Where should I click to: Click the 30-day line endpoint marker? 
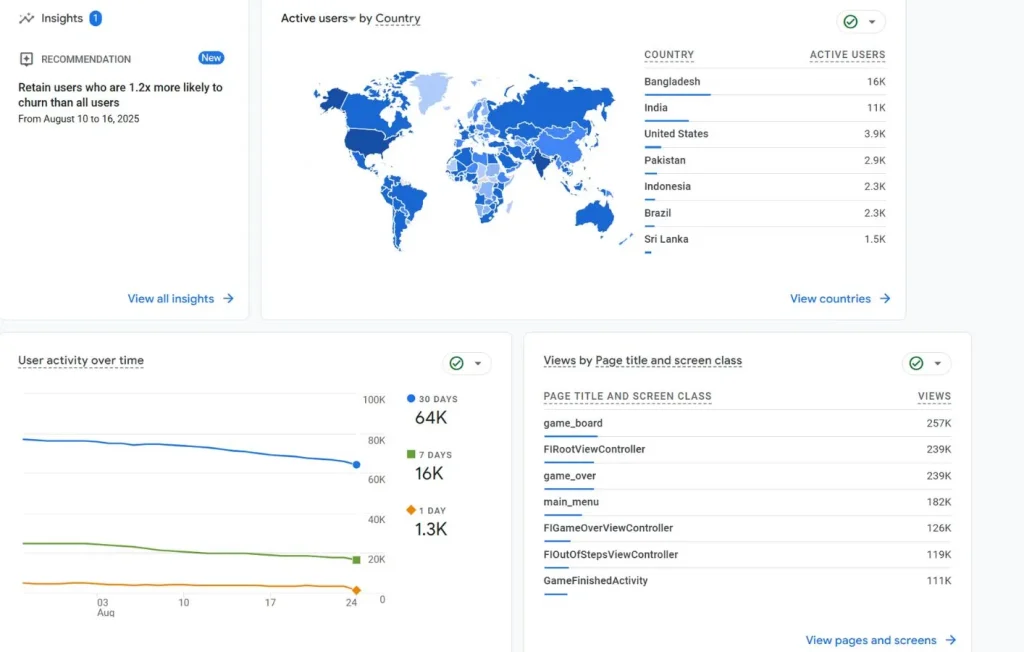click(356, 465)
